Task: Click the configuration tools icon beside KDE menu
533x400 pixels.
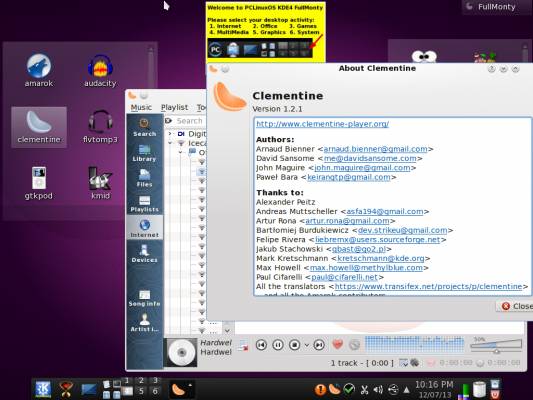Action: 66,389
